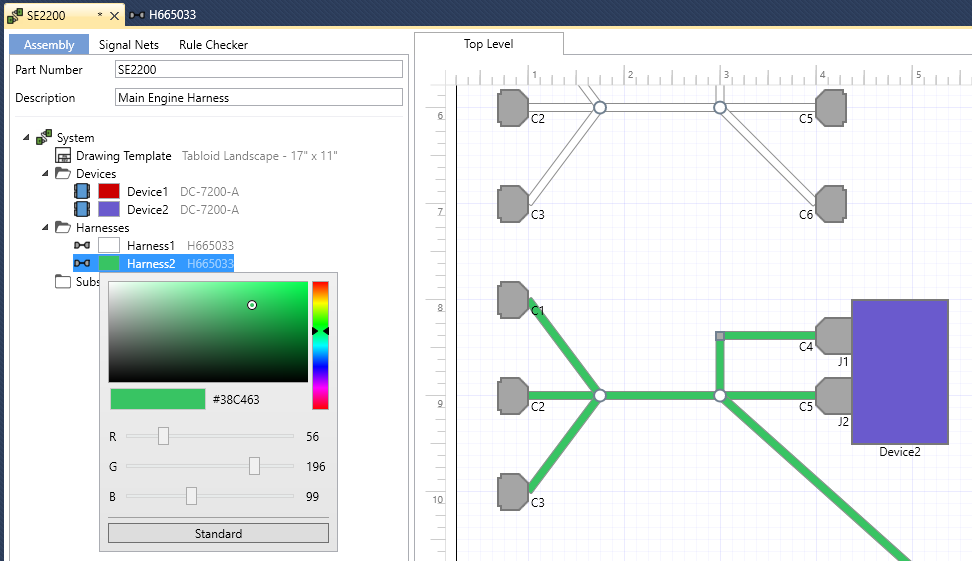
Task: Click the B channel slider thumb
Action: click(192, 496)
